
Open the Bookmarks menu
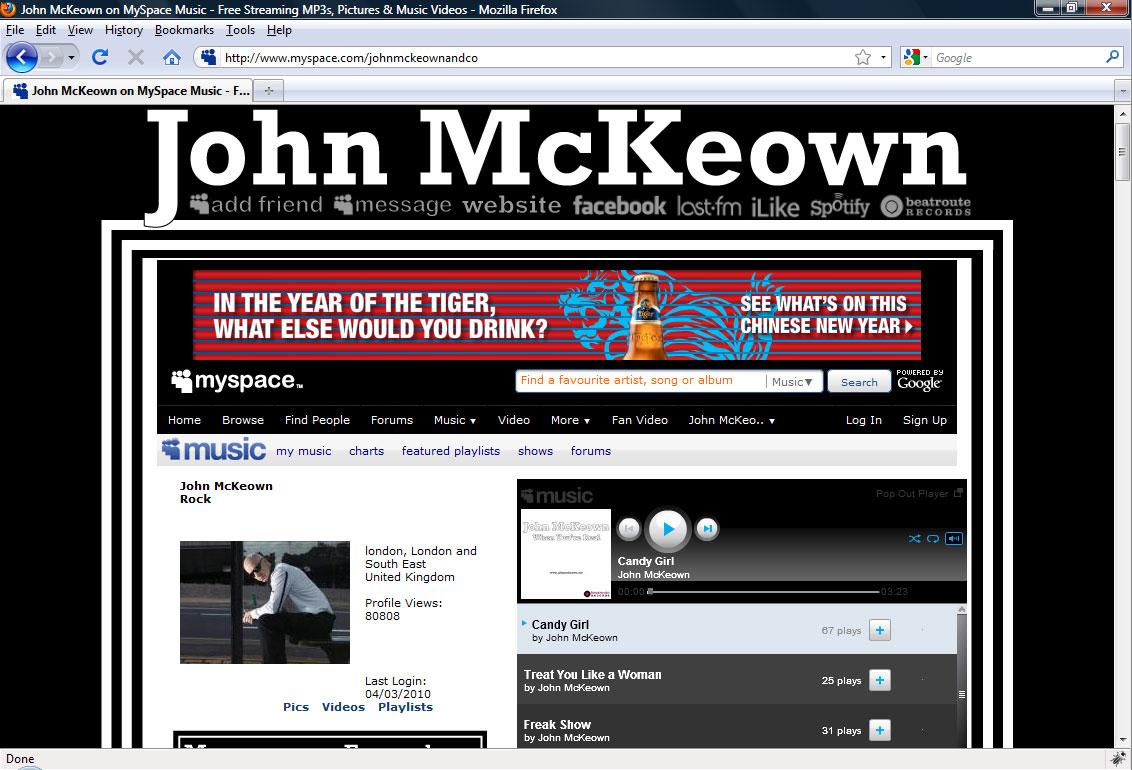pyautogui.click(x=184, y=30)
